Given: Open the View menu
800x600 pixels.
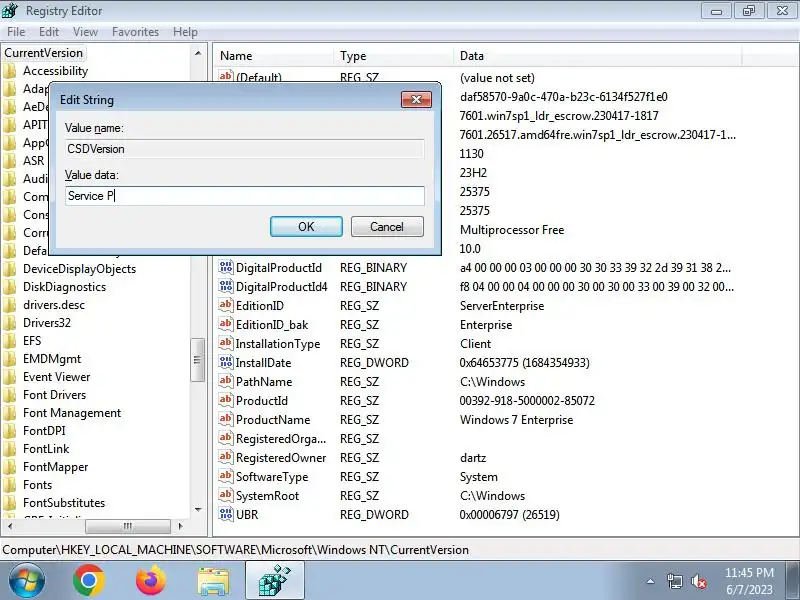Looking at the screenshot, I should coord(85,32).
